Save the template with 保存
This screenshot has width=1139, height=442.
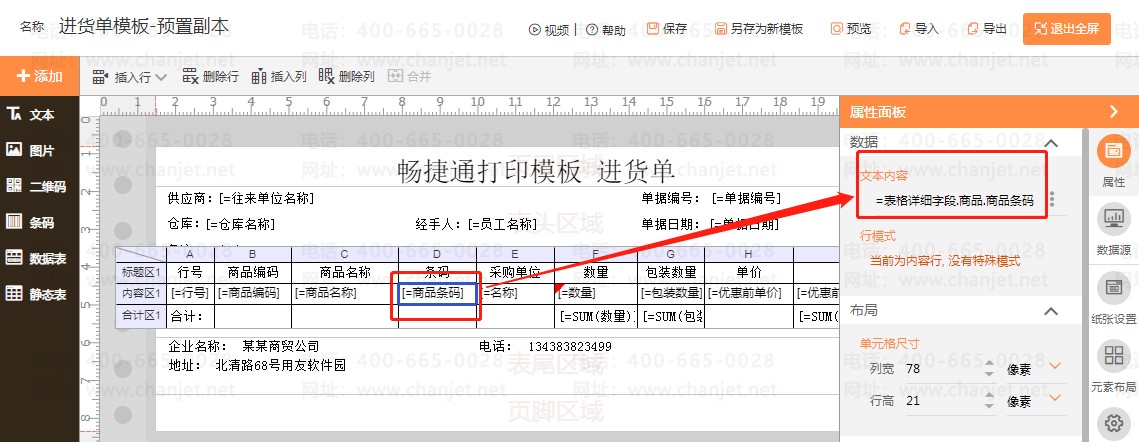pyautogui.click(x=667, y=29)
